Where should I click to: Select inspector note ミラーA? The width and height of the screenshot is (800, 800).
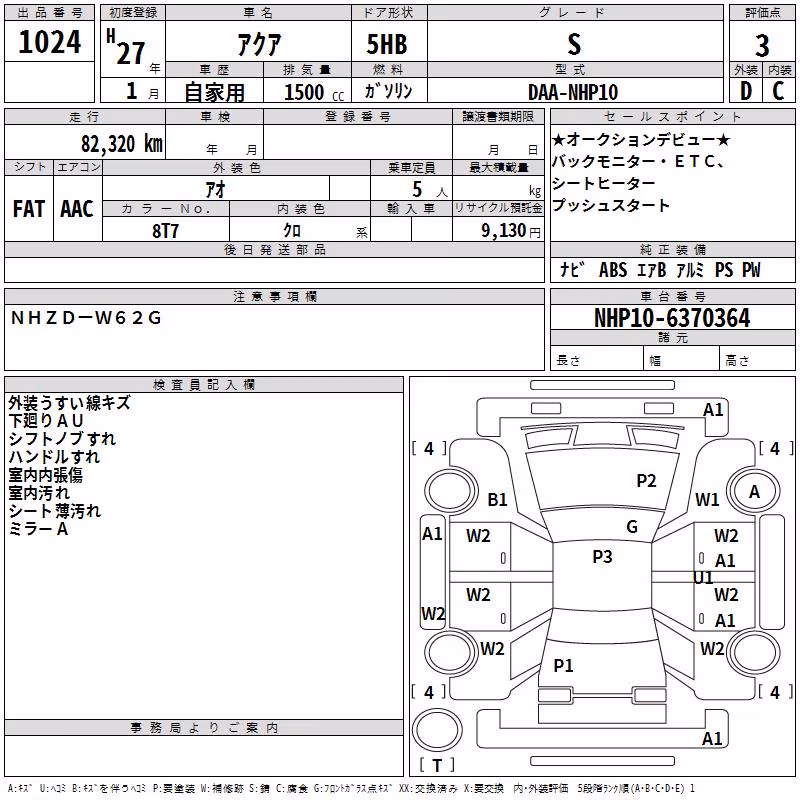click(x=38, y=529)
